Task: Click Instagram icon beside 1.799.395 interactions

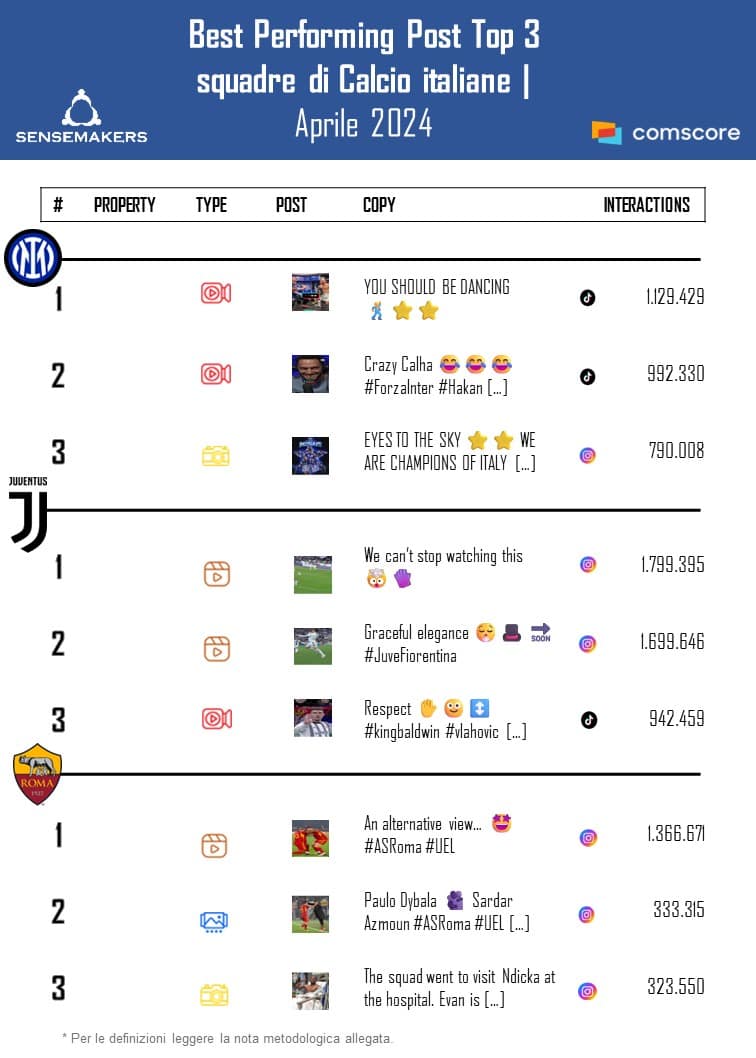Action: pos(588,564)
